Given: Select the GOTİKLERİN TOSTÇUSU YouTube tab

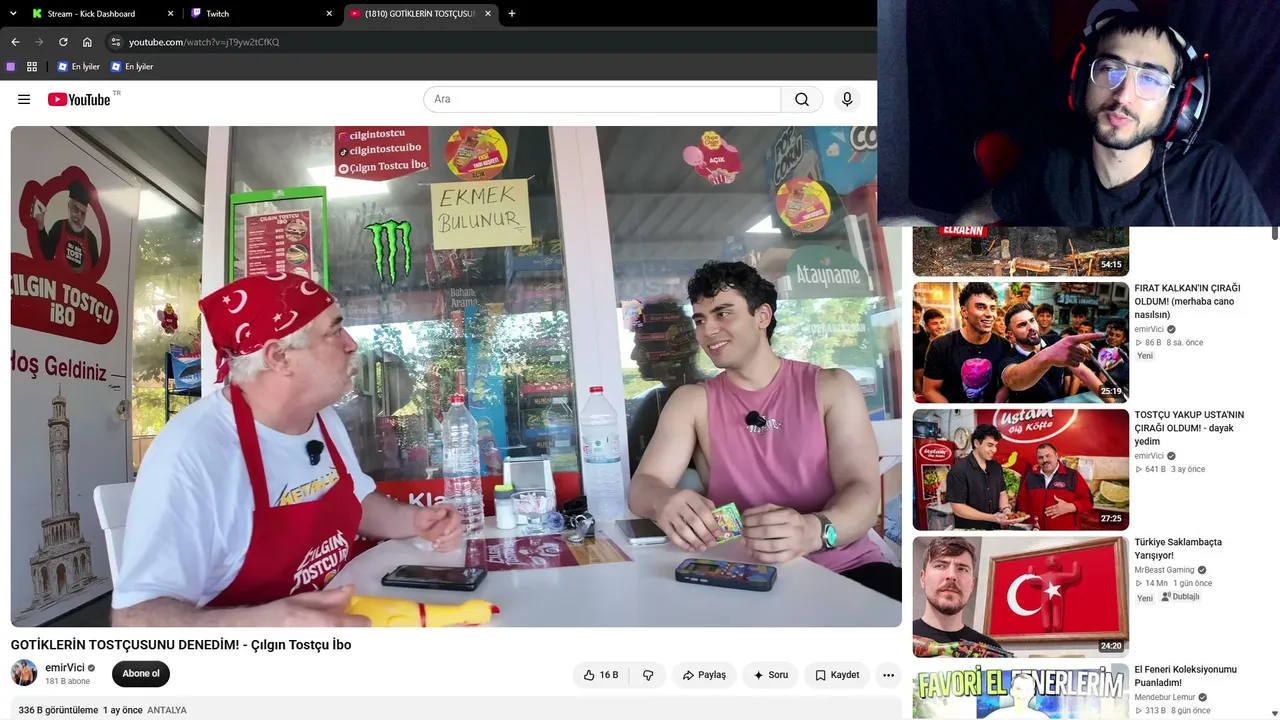Looking at the screenshot, I should coord(421,14).
